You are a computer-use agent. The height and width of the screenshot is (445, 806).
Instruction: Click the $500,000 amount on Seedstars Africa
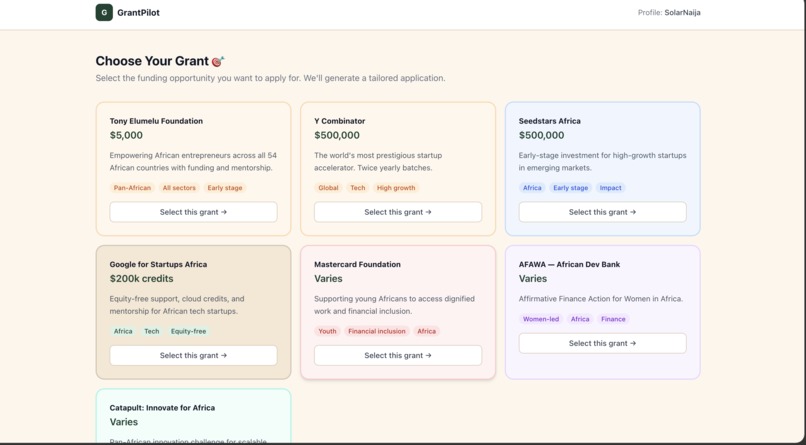pyautogui.click(x=542, y=136)
